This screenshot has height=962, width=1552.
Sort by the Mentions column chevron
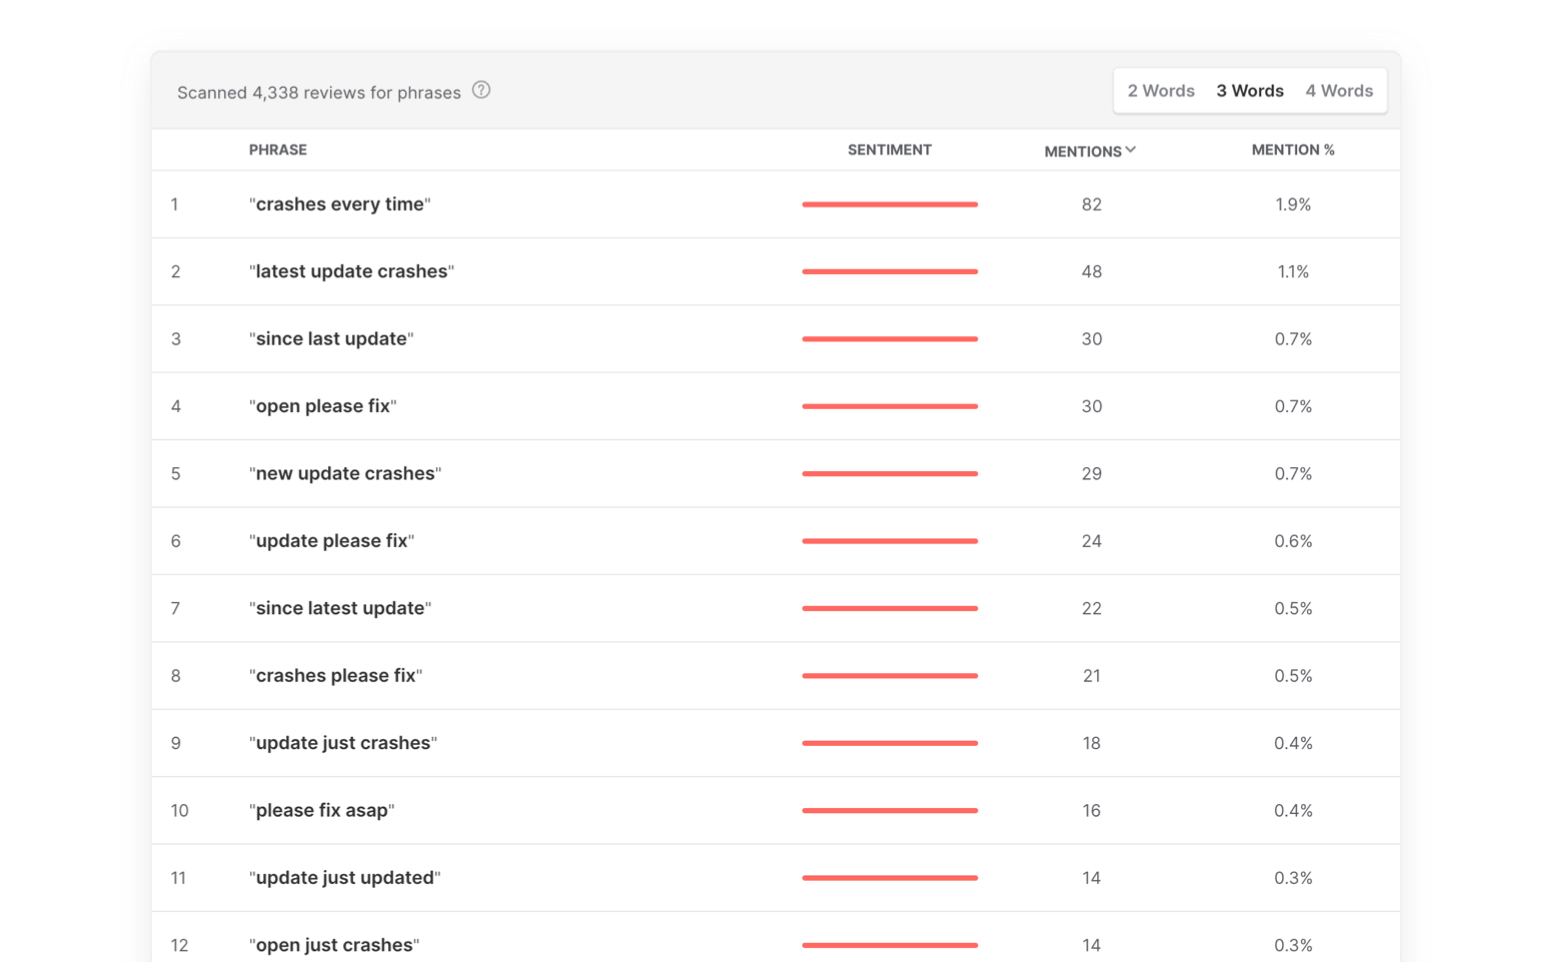click(1131, 150)
